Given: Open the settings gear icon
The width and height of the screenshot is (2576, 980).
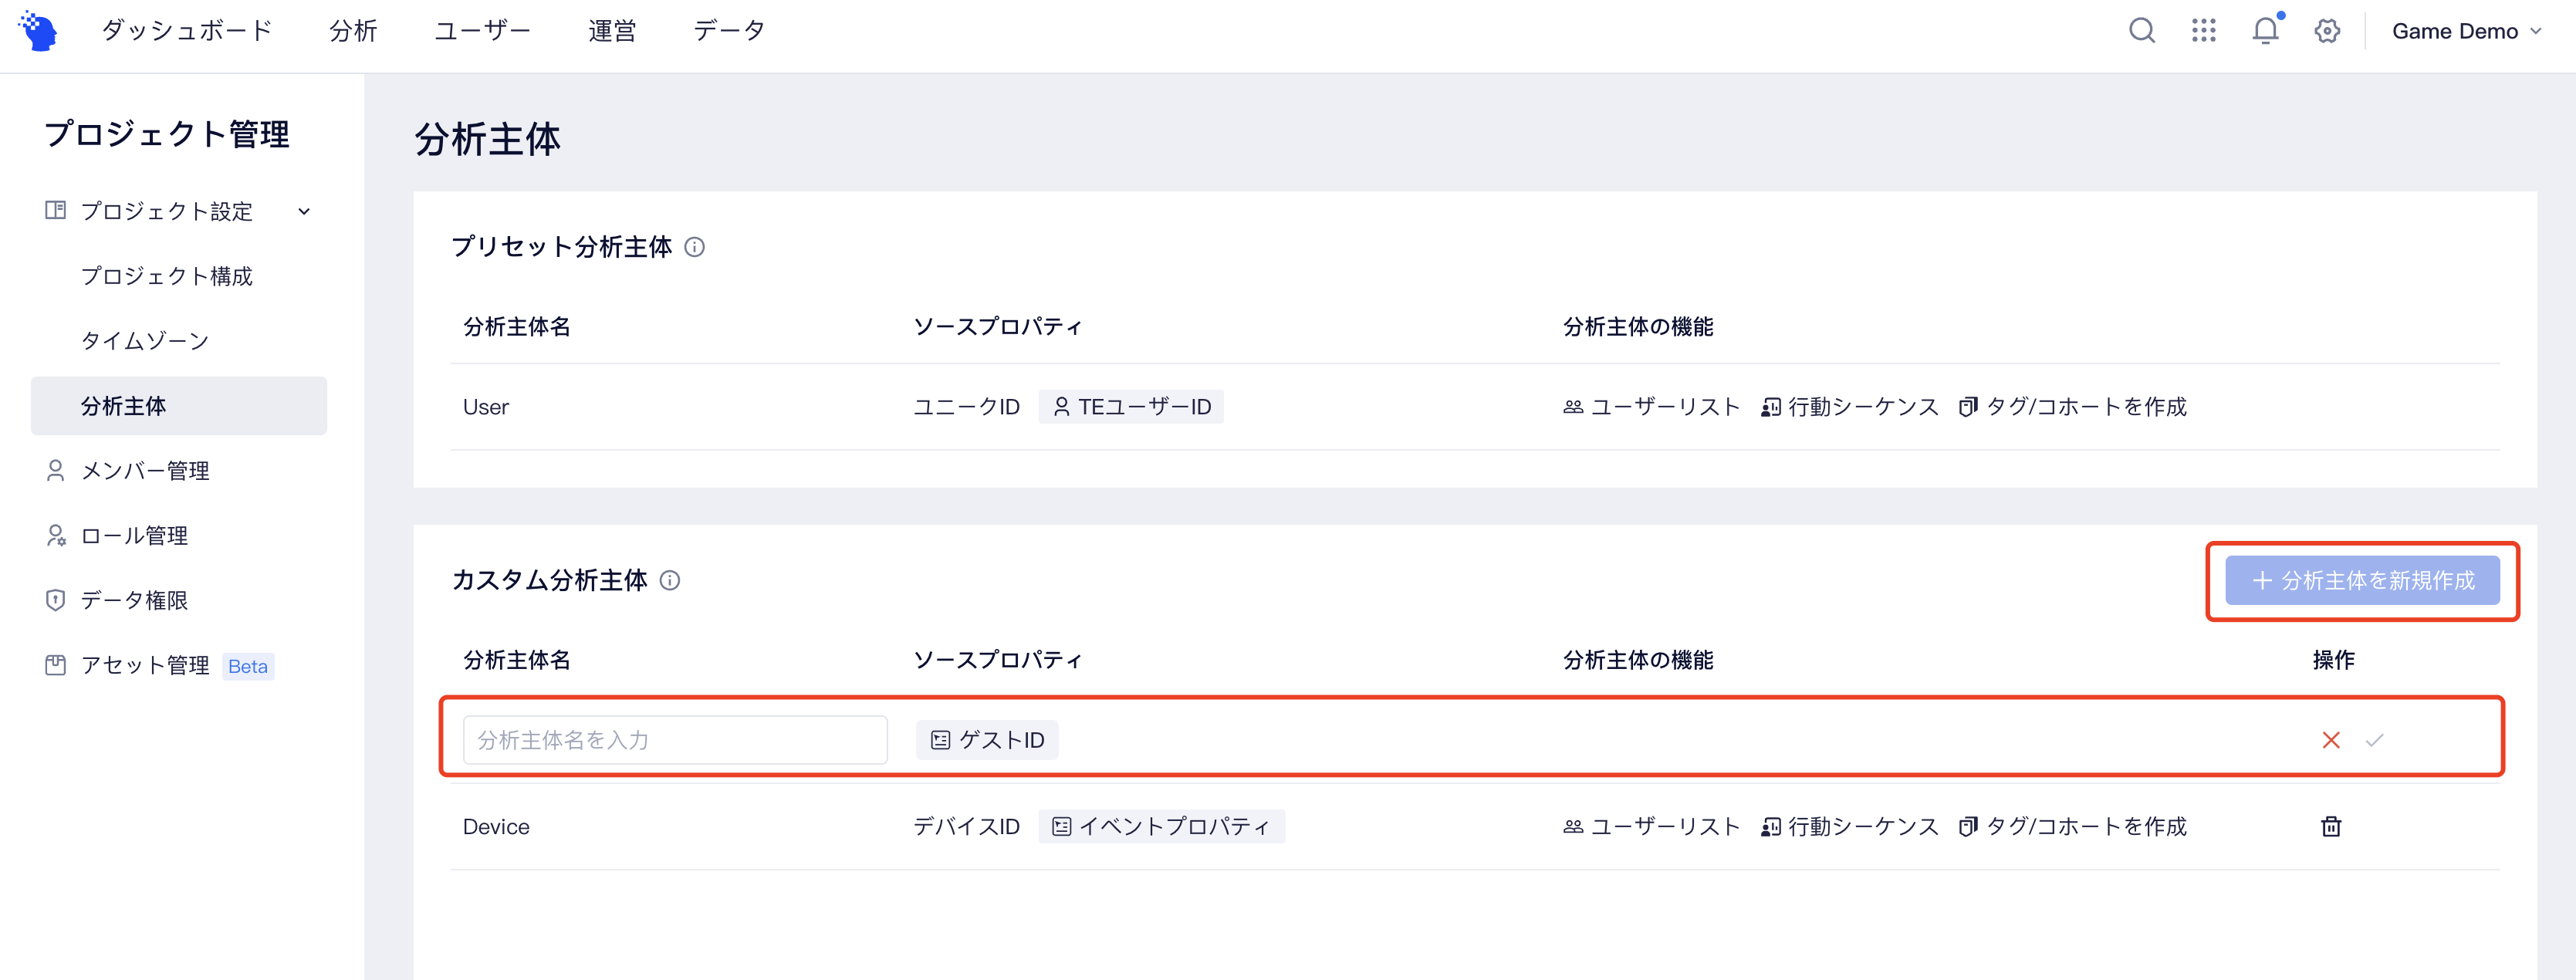Looking at the screenshot, I should coord(2327,31).
